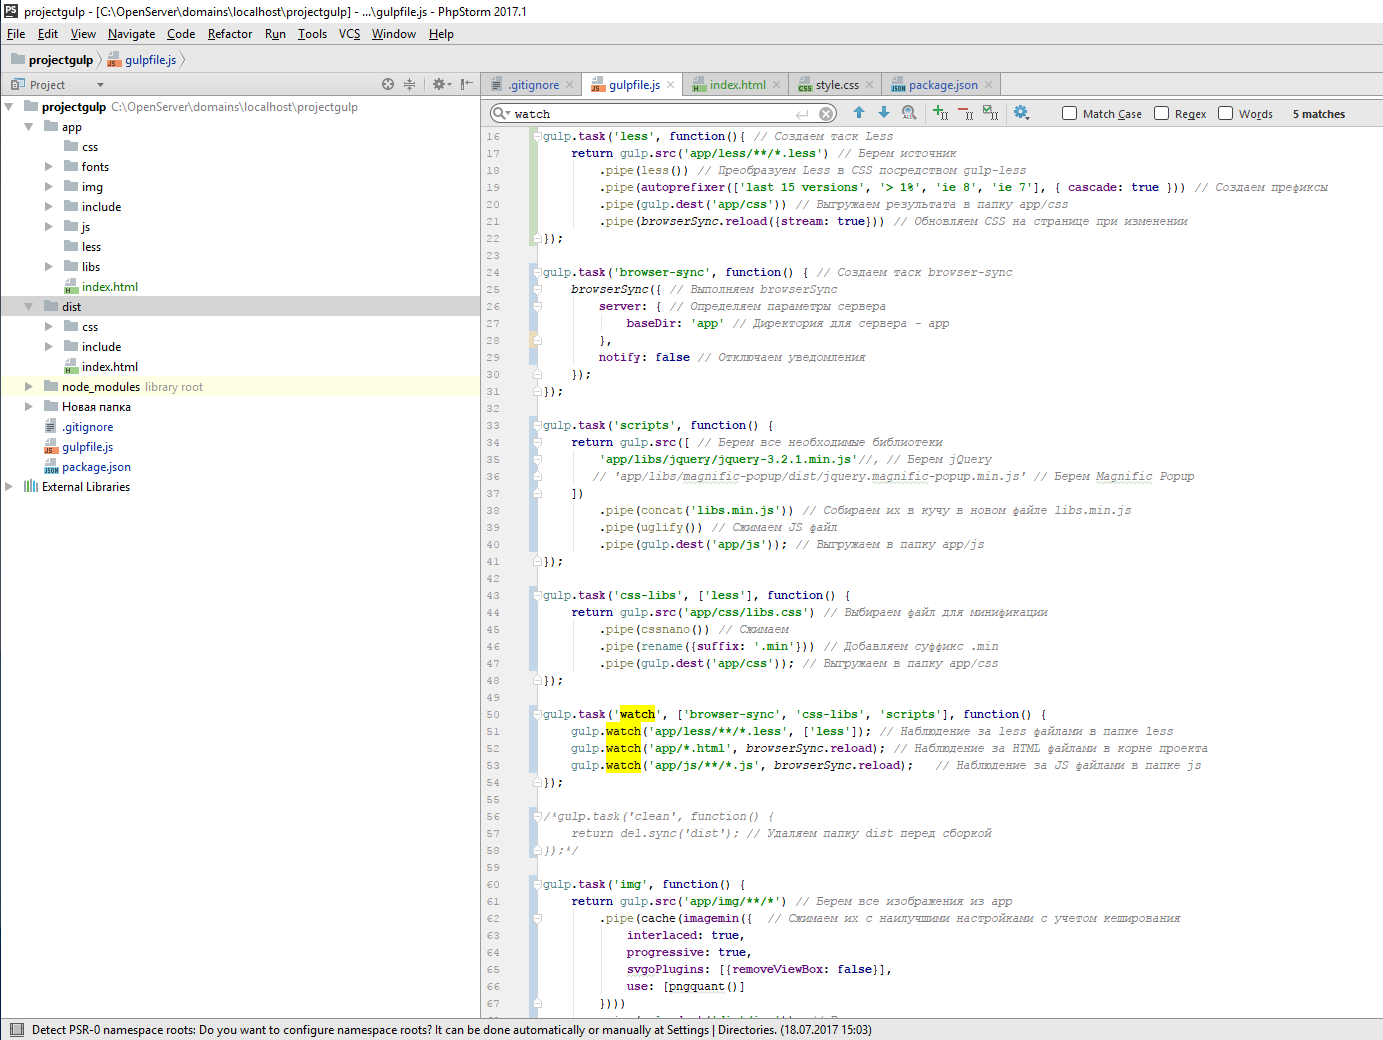Close the .gitignore tab

pyautogui.click(x=570, y=85)
